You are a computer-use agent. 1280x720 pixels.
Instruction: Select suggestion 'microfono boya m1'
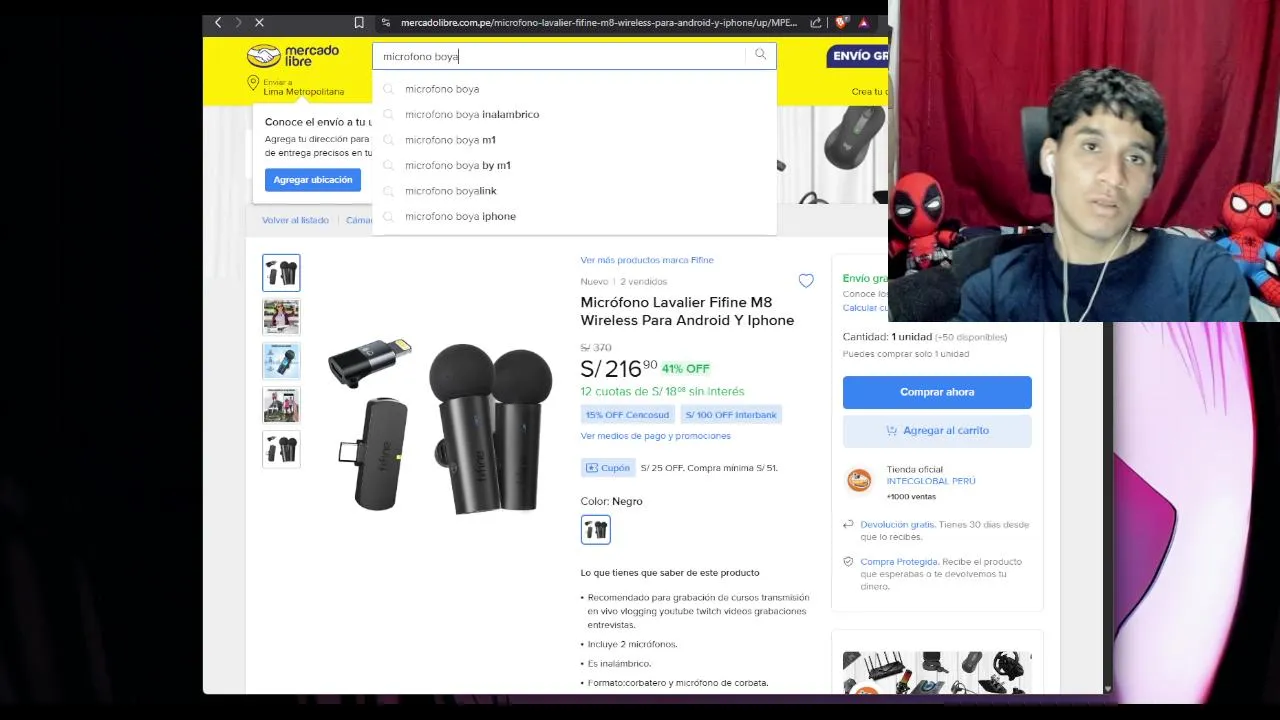[574, 140]
